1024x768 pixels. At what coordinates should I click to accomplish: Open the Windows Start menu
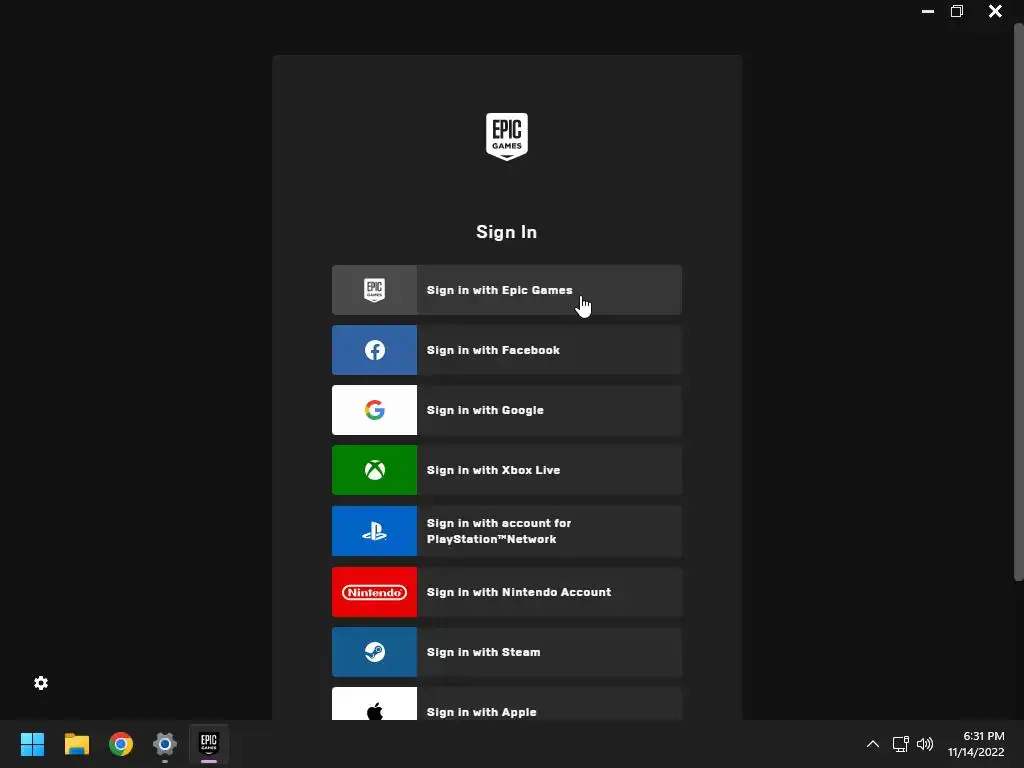(x=32, y=744)
